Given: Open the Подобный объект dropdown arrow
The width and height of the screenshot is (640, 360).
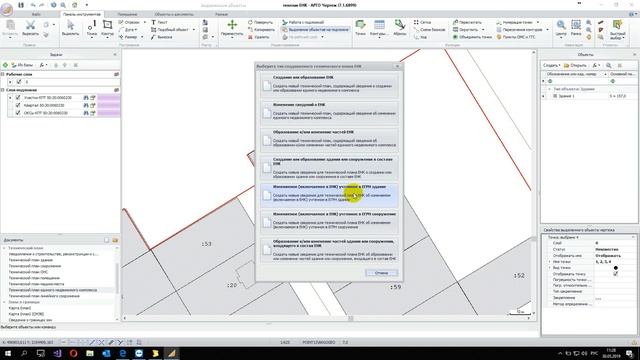Looking at the screenshot, I should click(x=193, y=29).
